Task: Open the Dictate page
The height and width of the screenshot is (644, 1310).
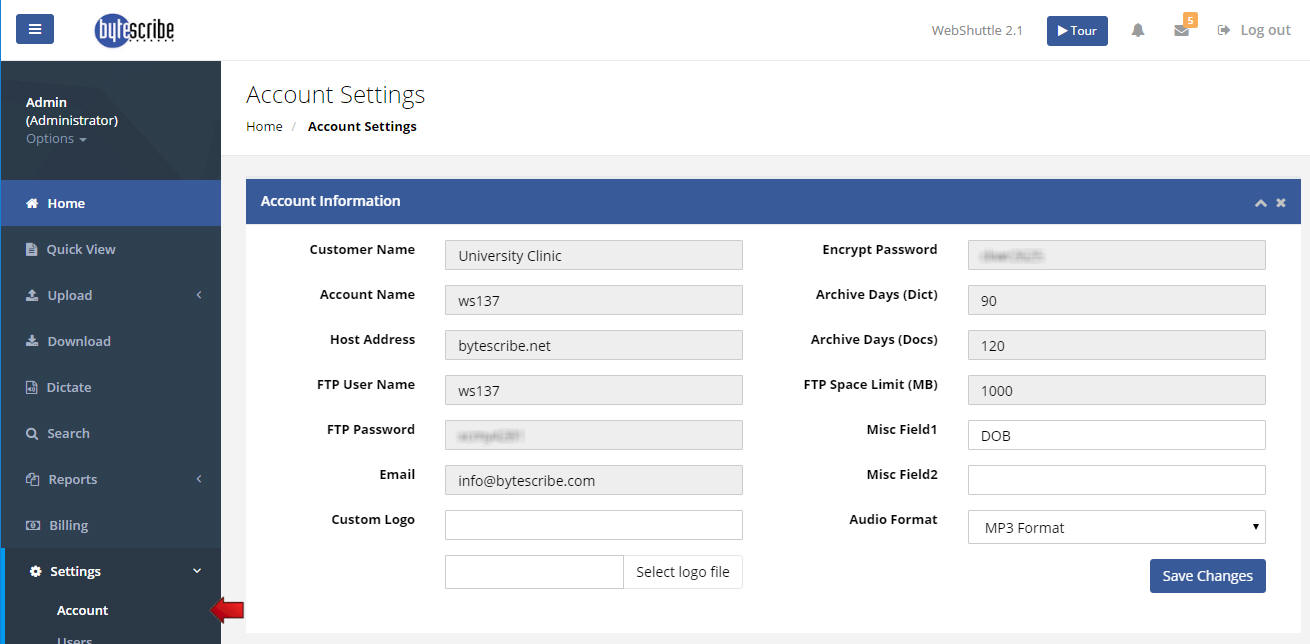Action: (x=110, y=387)
